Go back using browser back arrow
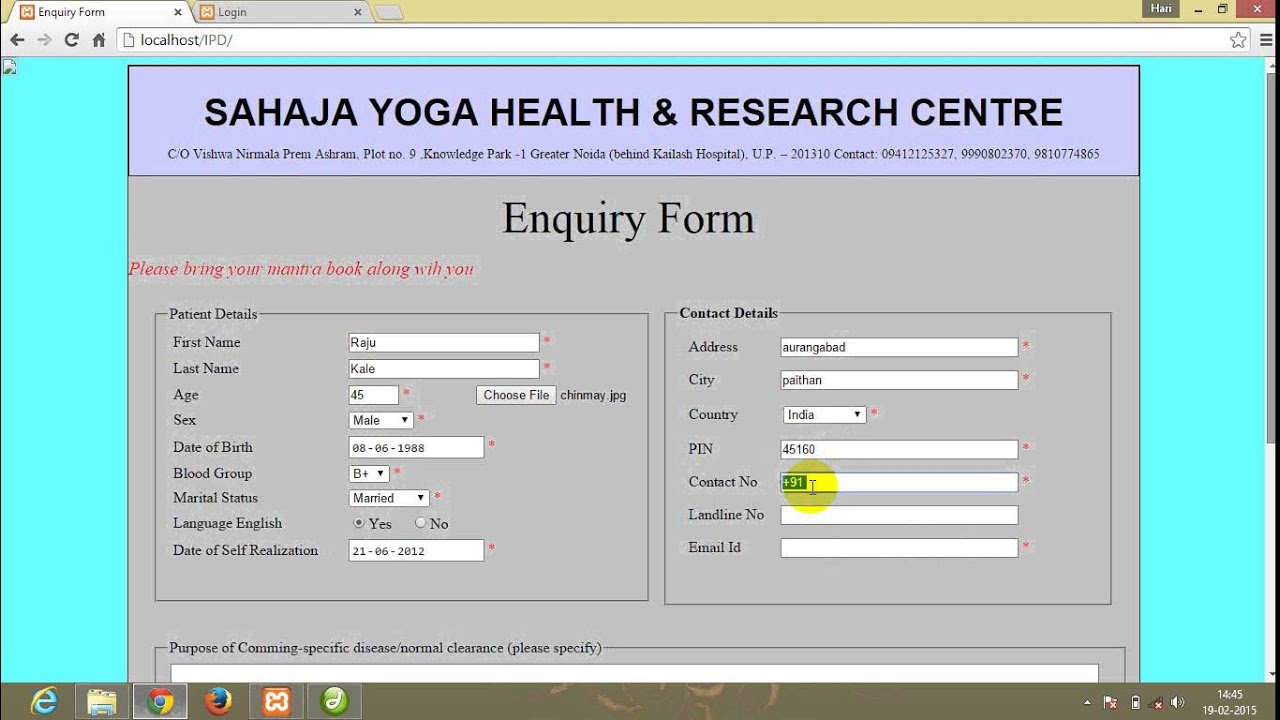The height and width of the screenshot is (720, 1280). (17, 40)
